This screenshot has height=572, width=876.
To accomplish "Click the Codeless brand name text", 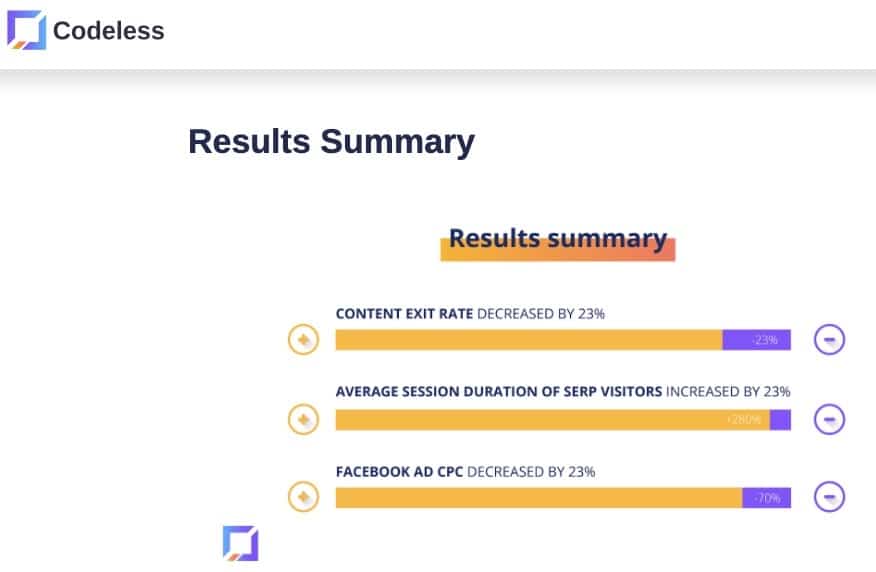I will pyautogui.click(x=108, y=31).
